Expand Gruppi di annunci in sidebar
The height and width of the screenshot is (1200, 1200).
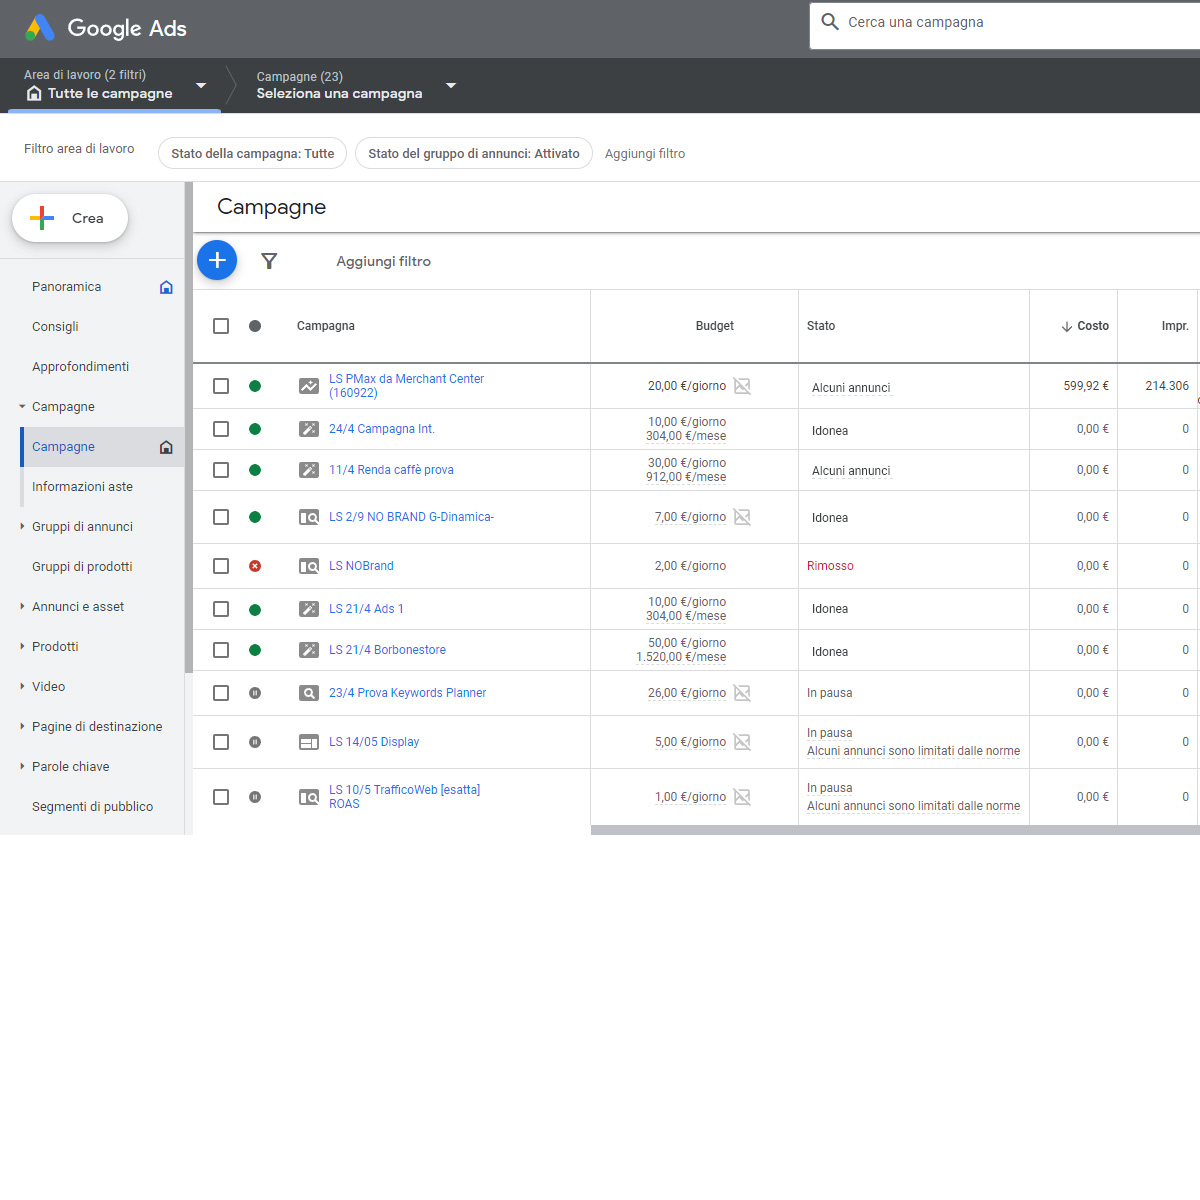click(82, 527)
